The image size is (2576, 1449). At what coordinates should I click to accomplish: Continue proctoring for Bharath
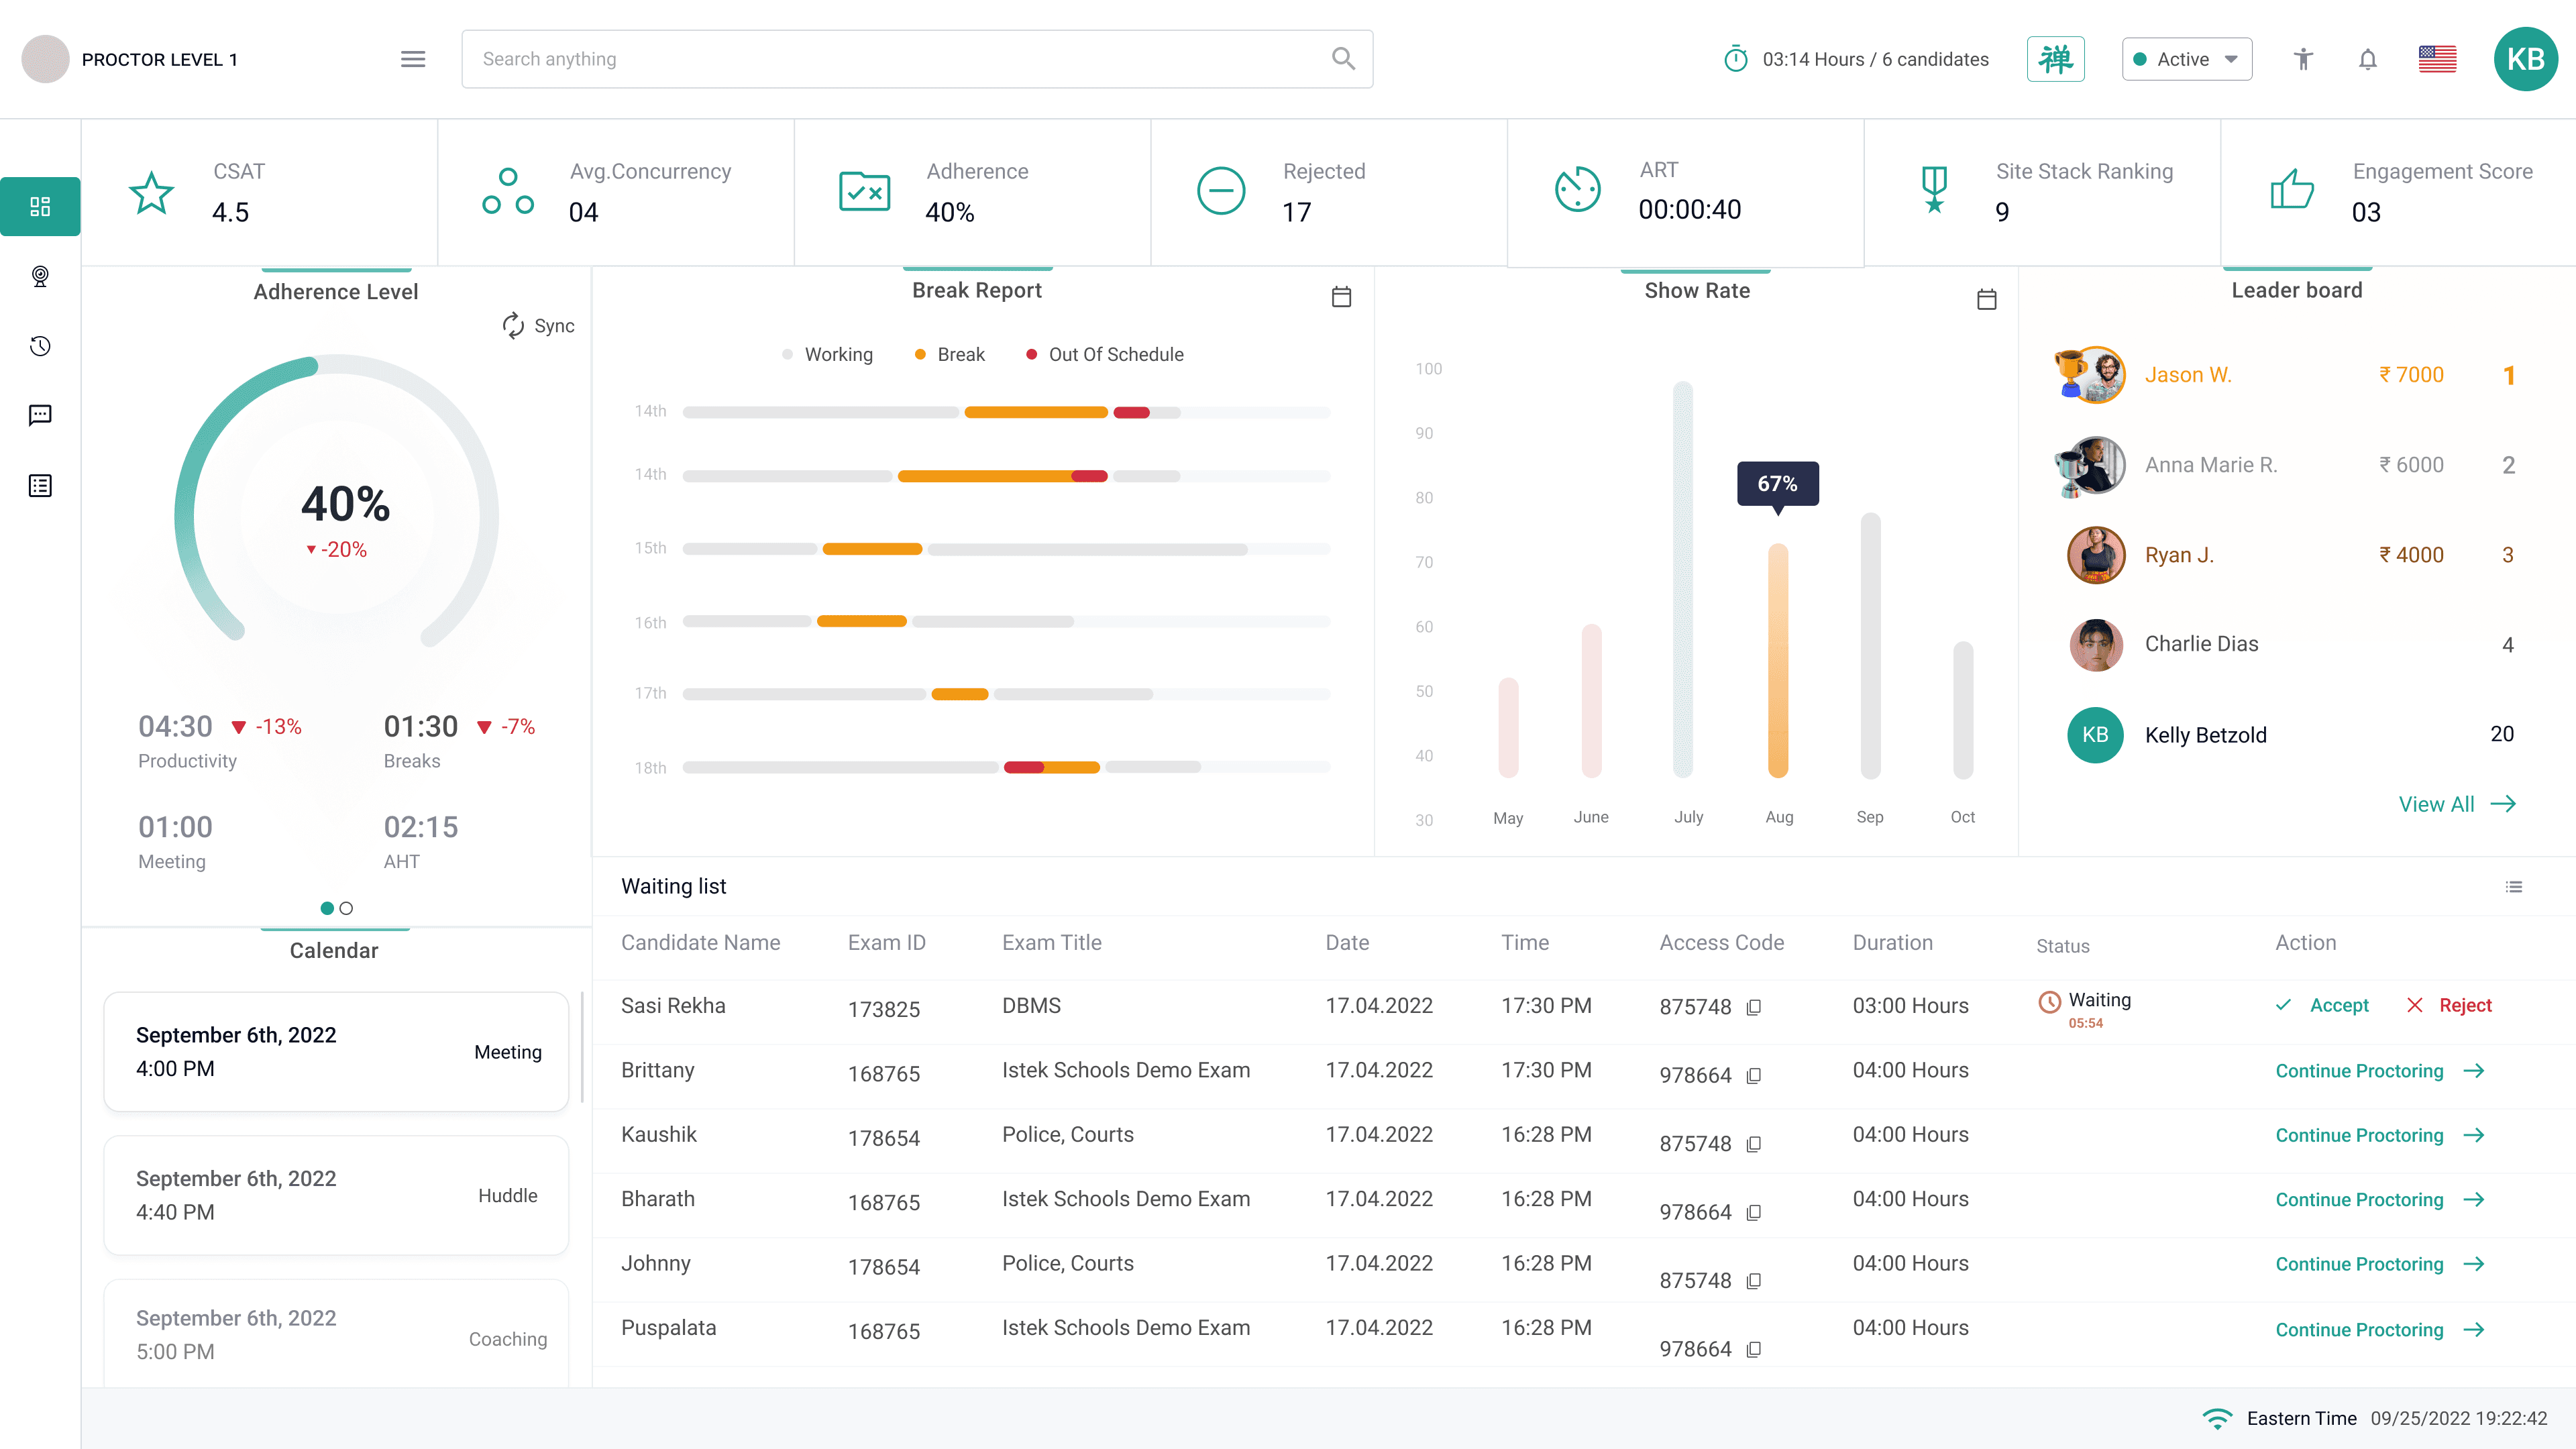tap(2380, 1200)
